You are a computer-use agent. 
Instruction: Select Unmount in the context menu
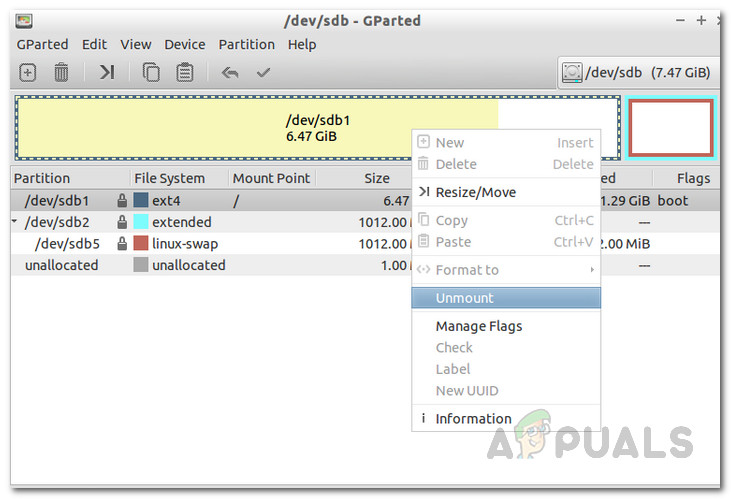506,298
